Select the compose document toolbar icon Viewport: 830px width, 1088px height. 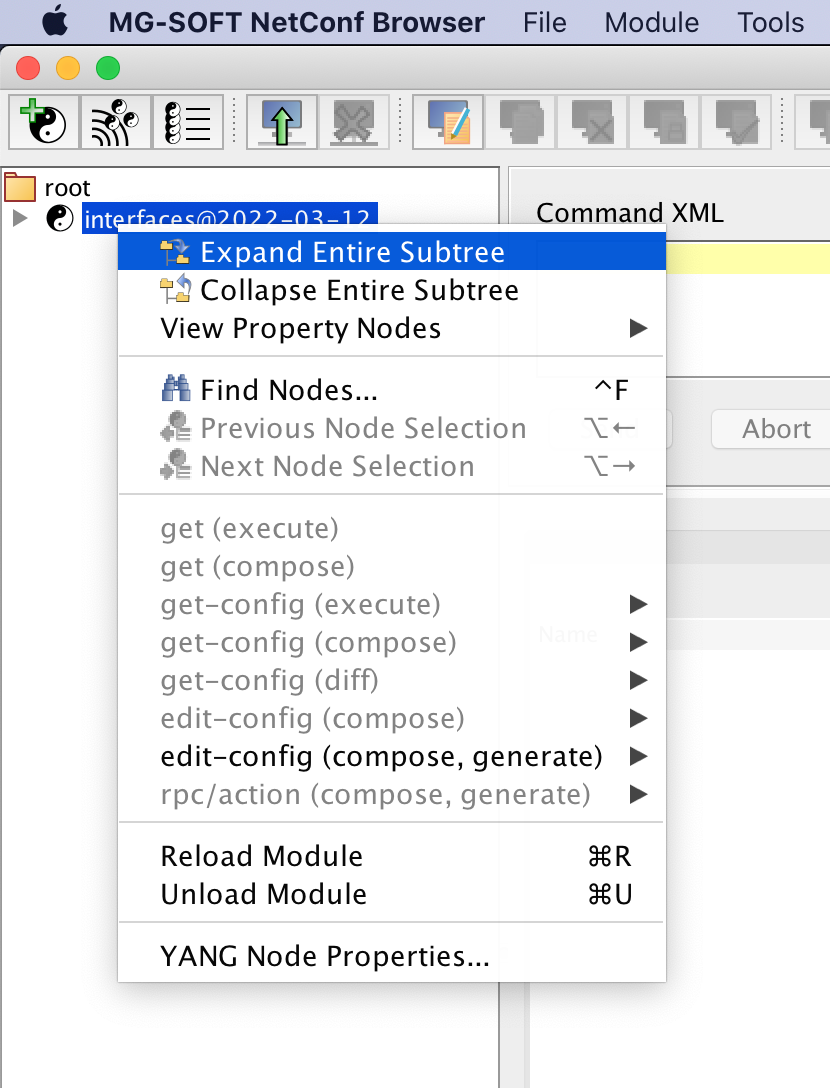coord(447,121)
